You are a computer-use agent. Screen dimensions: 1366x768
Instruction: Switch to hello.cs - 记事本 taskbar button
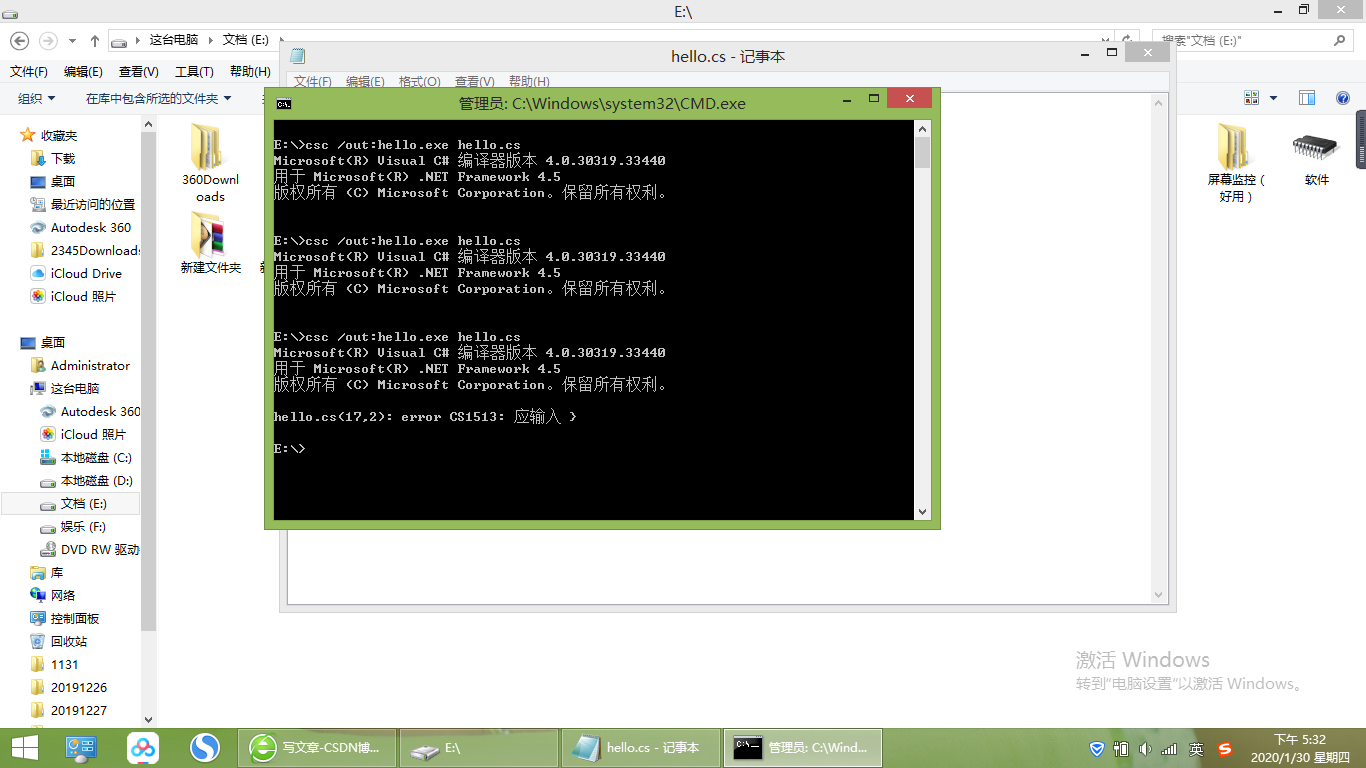641,747
